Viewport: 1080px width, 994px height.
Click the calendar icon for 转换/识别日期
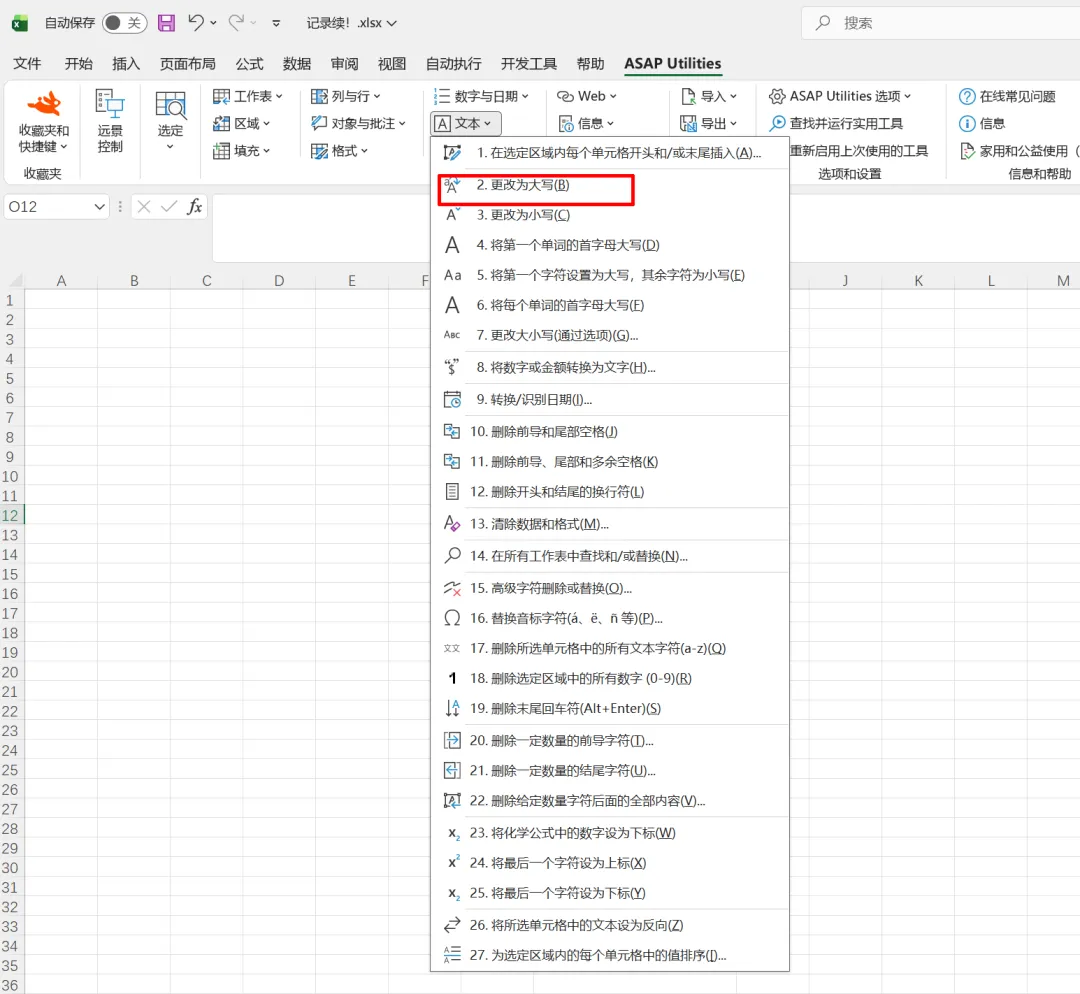tap(452, 400)
